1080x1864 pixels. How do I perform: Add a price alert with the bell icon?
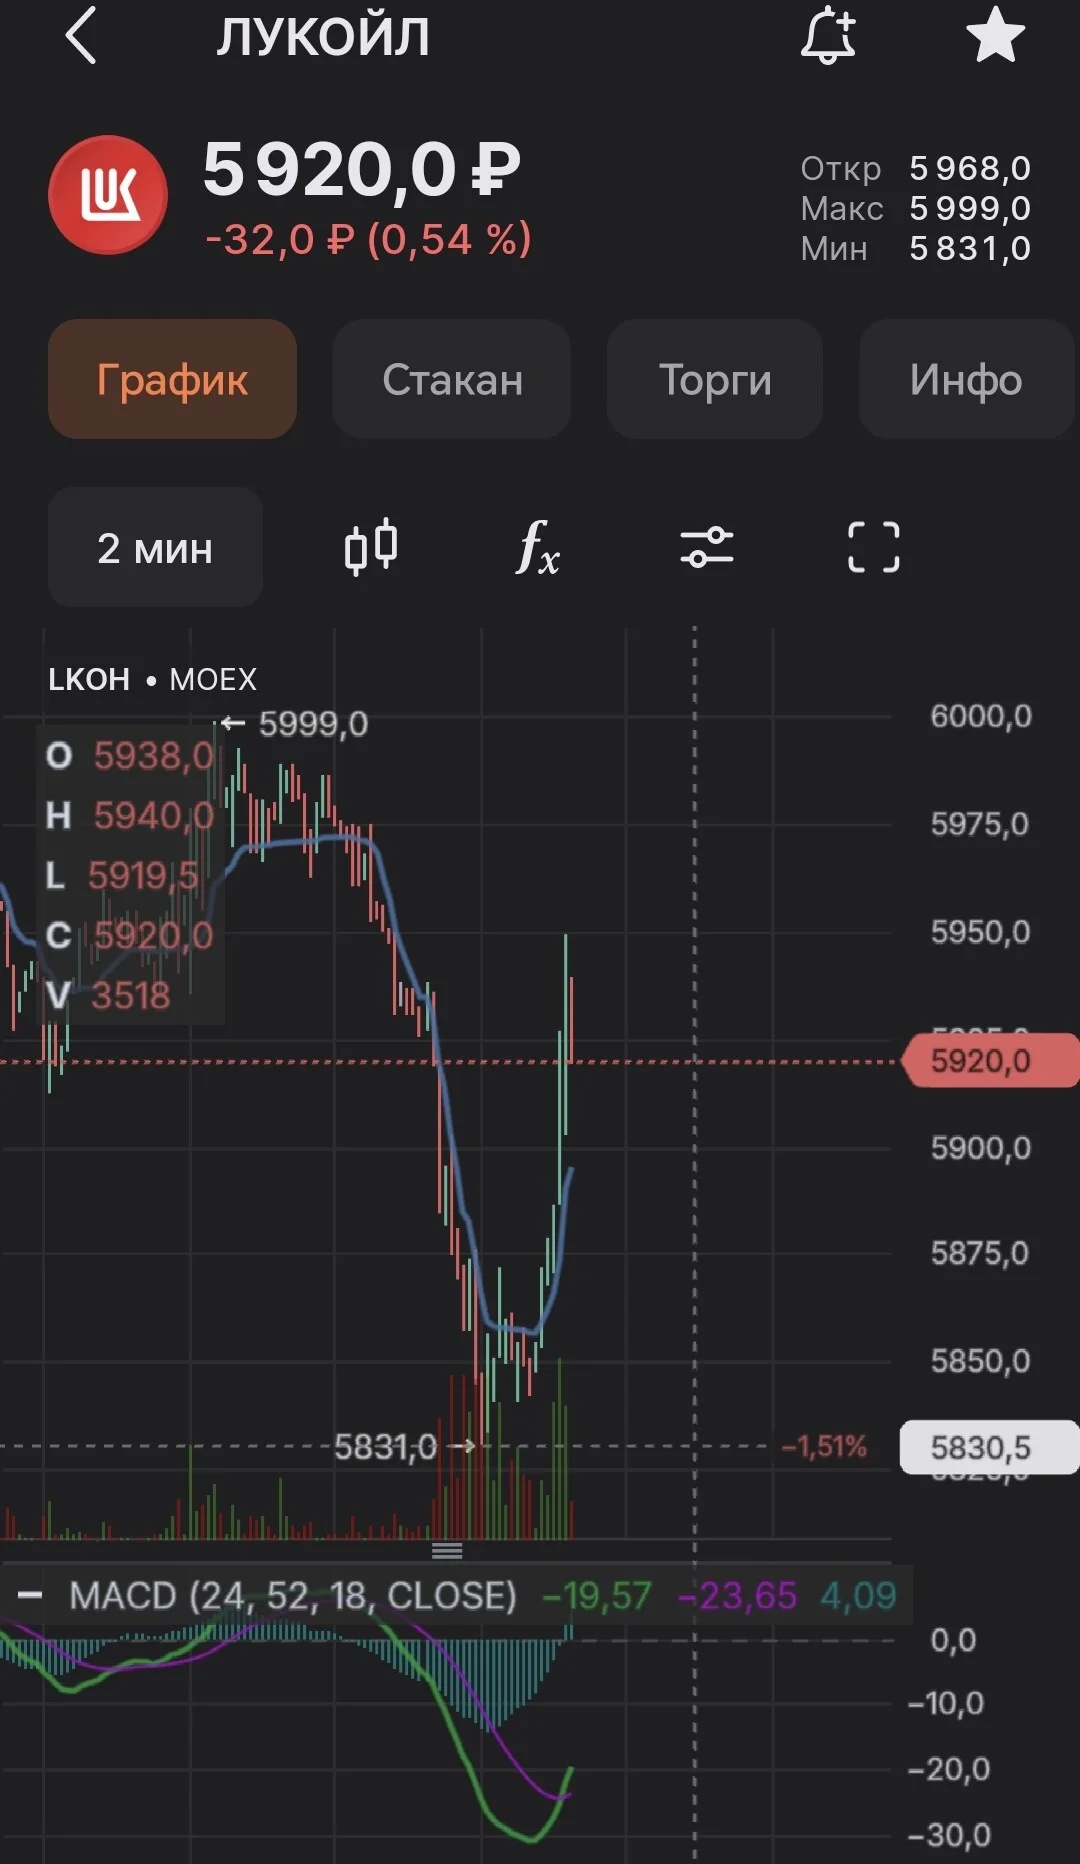[x=829, y=36]
